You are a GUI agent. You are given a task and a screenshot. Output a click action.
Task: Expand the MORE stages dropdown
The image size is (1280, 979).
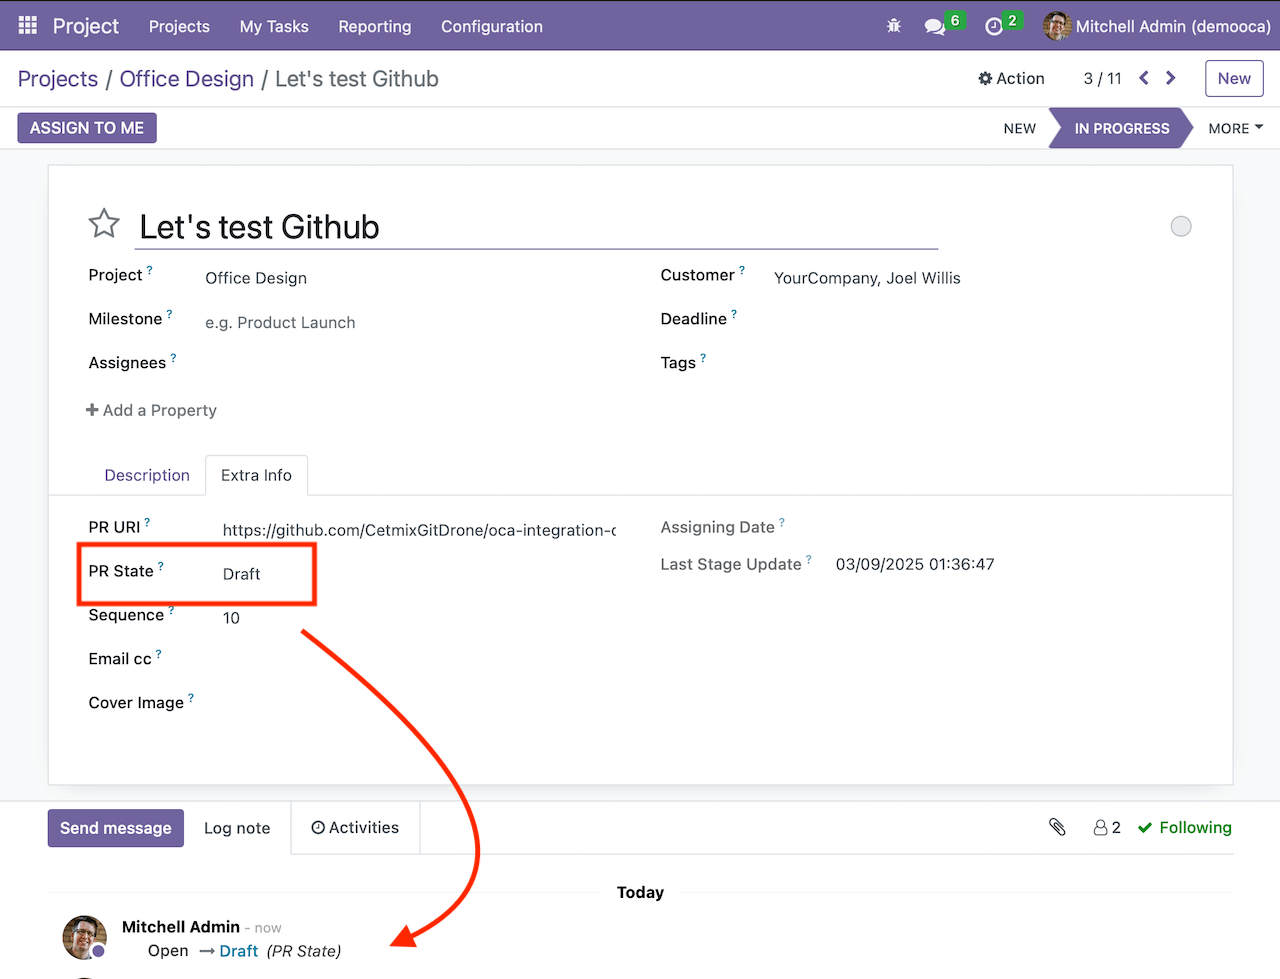tap(1234, 128)
